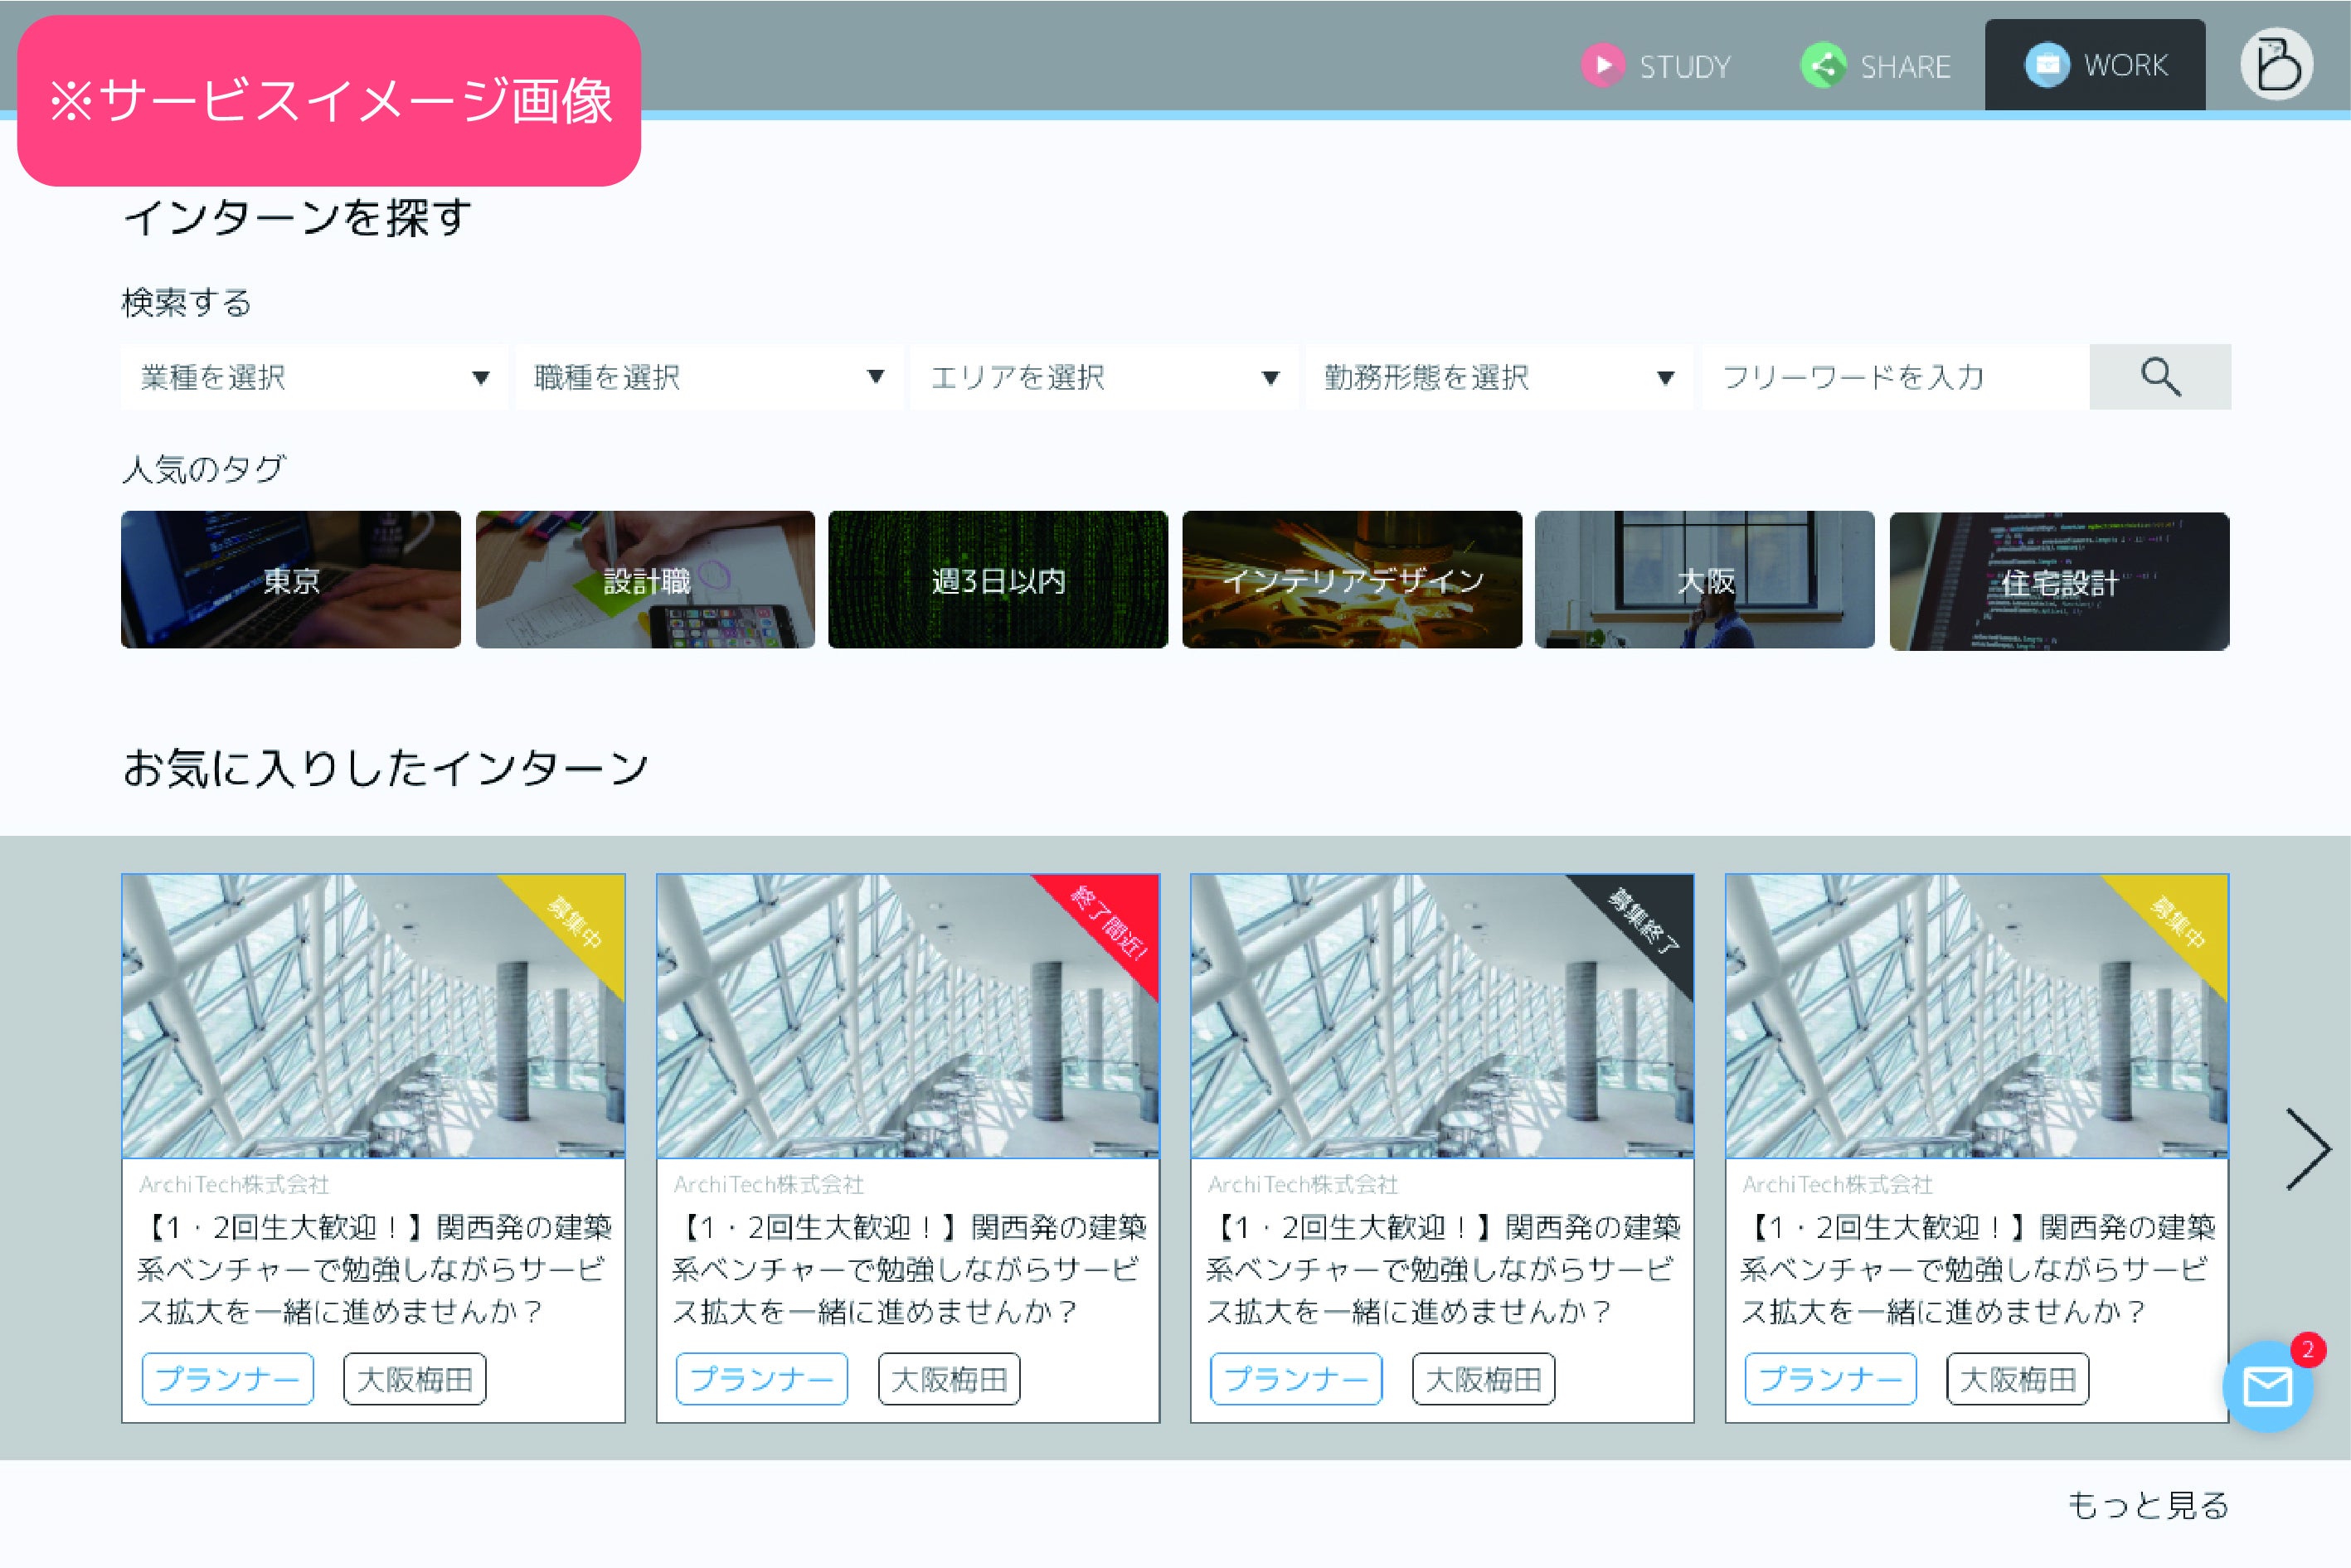The width and height of the screenshot is (2351, 1568).
Task: Open the エリアを選択 dropdown
Action: click(1103, 377)
